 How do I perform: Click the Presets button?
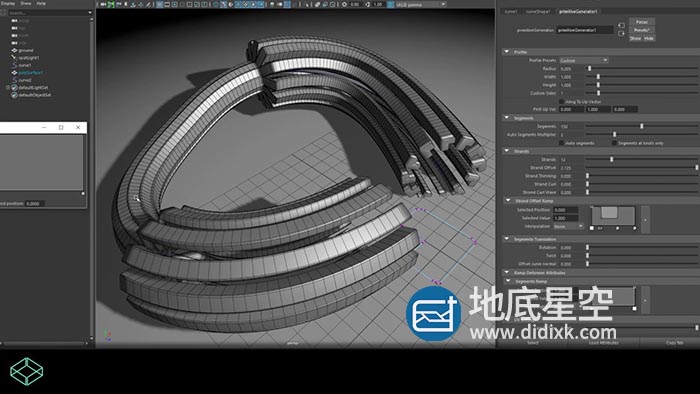click(x=642, y=30)
